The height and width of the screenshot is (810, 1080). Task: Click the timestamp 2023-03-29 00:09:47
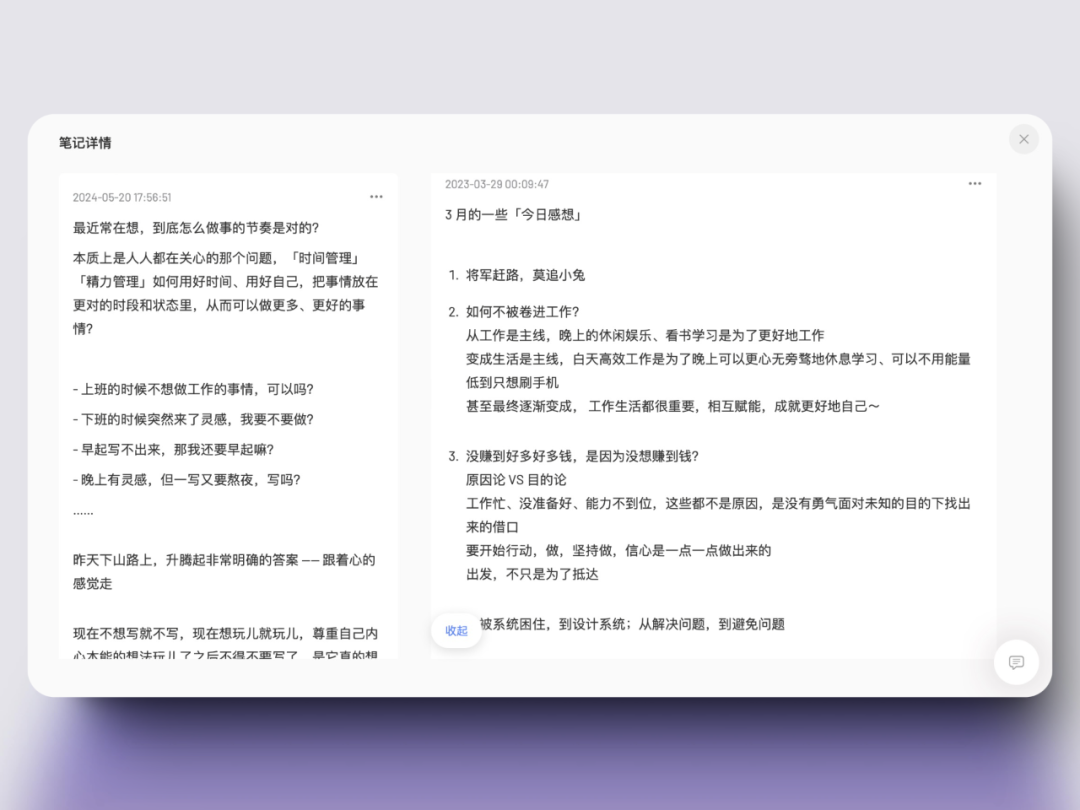click(497, 185)
